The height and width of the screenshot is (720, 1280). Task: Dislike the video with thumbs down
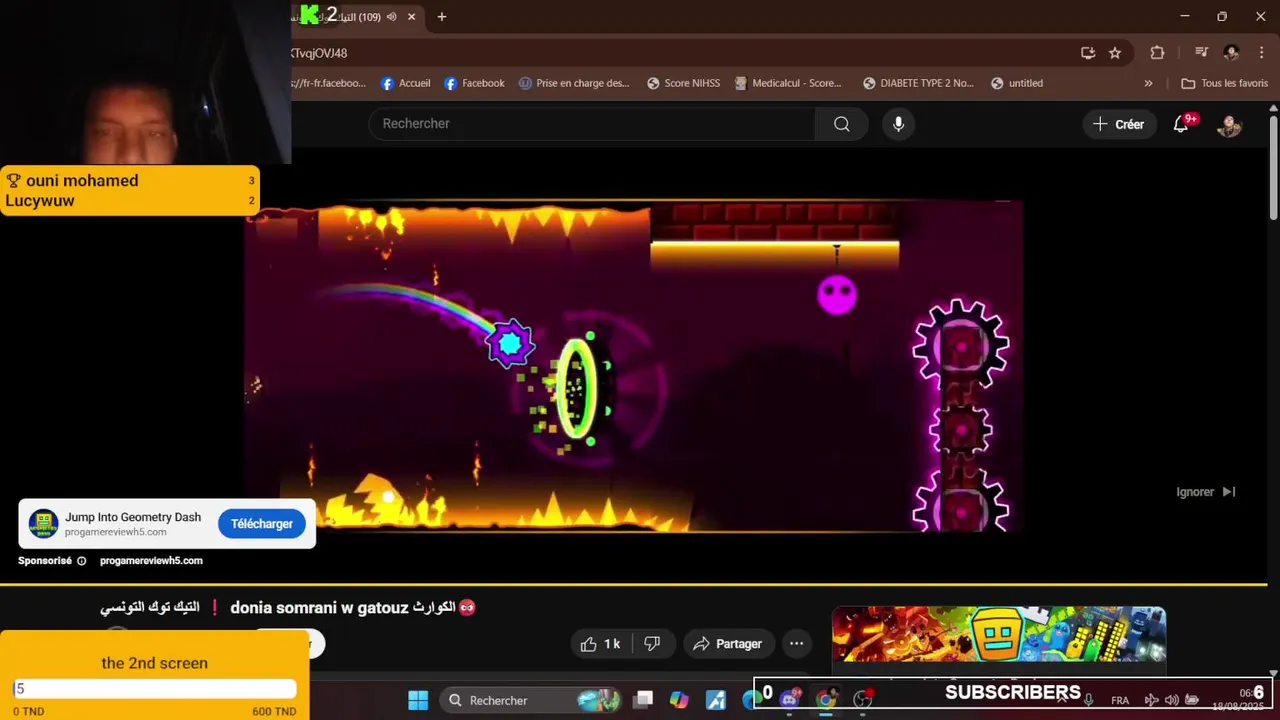[x=652, y=644]
